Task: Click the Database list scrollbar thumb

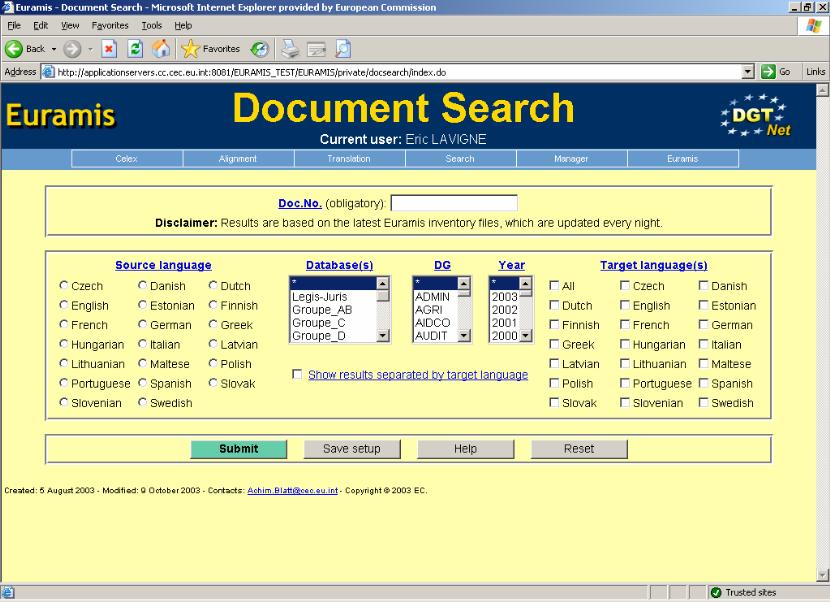Action: click(x=383, y=295)
